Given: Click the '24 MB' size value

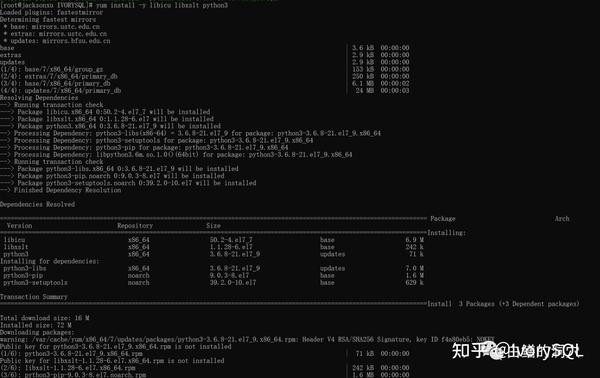Looking at the screenshot, I should point(365,91).
